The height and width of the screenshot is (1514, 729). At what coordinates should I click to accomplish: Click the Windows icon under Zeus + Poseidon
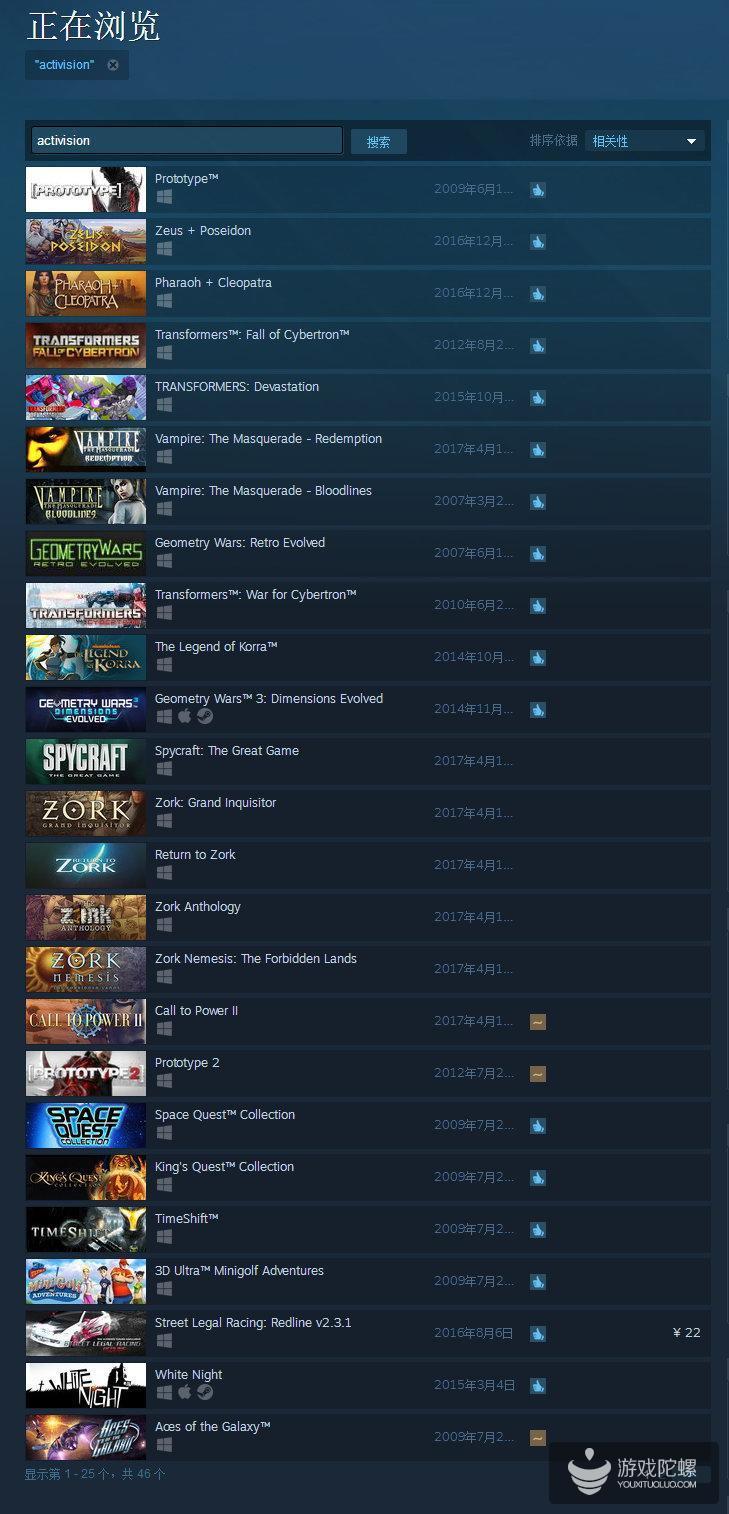(x=164, y=248)
